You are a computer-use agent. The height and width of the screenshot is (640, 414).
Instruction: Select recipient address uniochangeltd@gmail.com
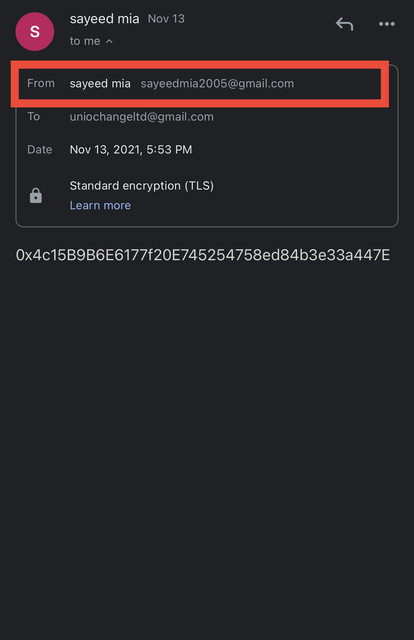[x=141, y=117]
